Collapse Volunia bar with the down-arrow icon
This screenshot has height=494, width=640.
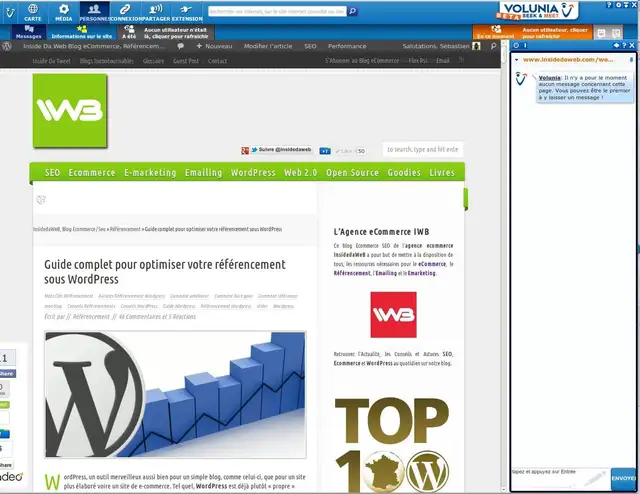pyautogui.click(x=626, y=4)
